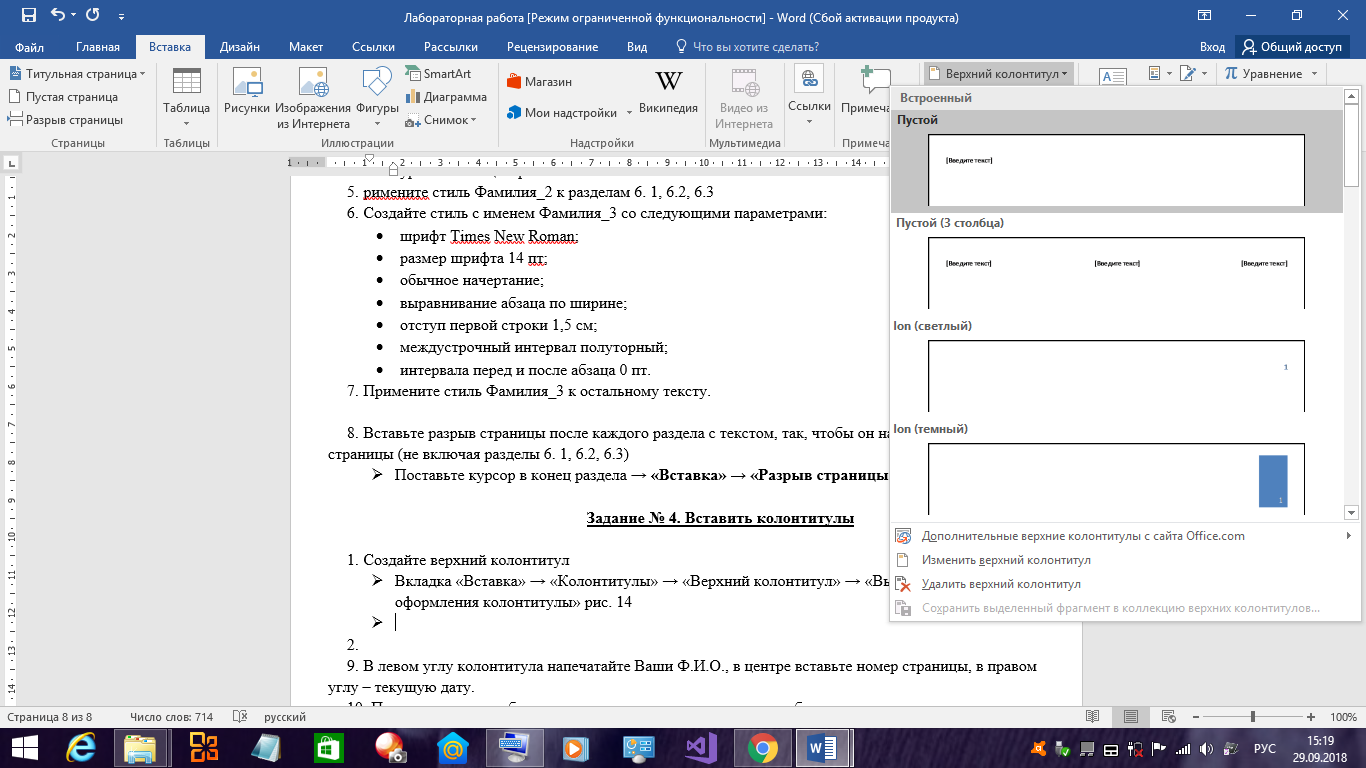Switch to the Рецензирование tab
This screenshot has height=768, width=1366.
tap(552, 47)
